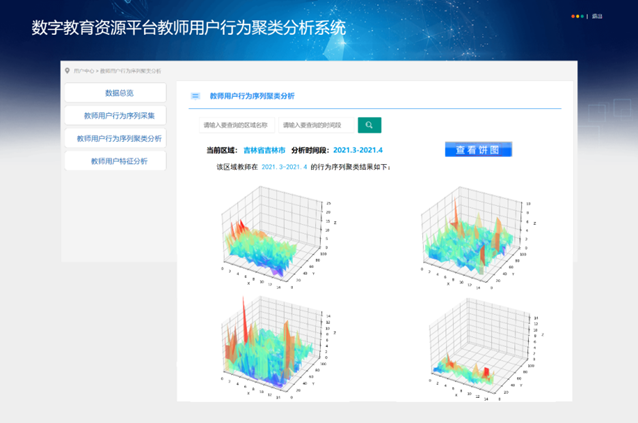Focus the region name search input
The image size is (638, 423).
(x=236, y=125)
